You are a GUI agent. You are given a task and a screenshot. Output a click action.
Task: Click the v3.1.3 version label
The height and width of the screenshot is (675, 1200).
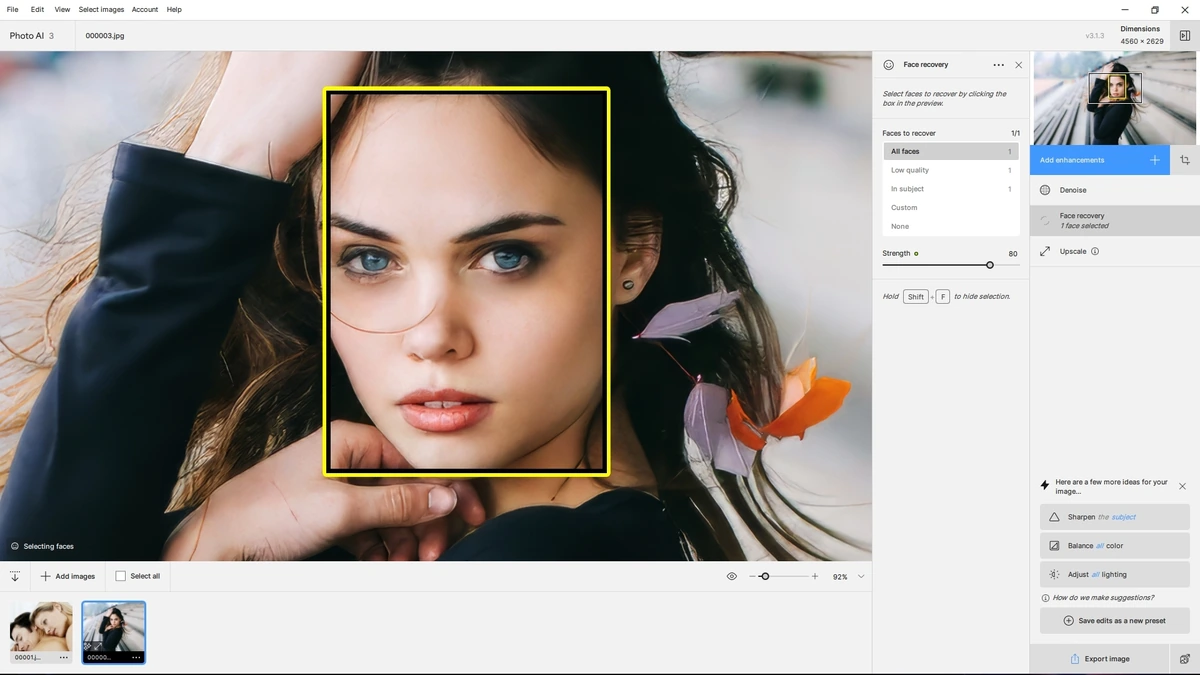(x=1095, y=36)
